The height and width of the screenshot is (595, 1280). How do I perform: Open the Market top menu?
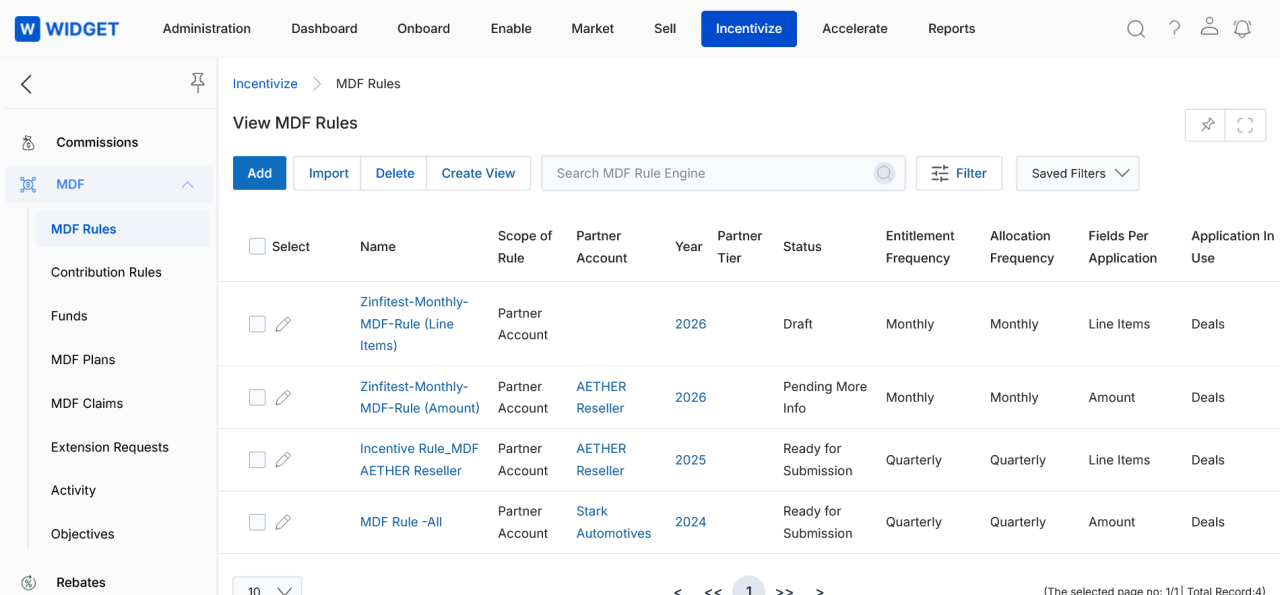[x=593, y=29]
